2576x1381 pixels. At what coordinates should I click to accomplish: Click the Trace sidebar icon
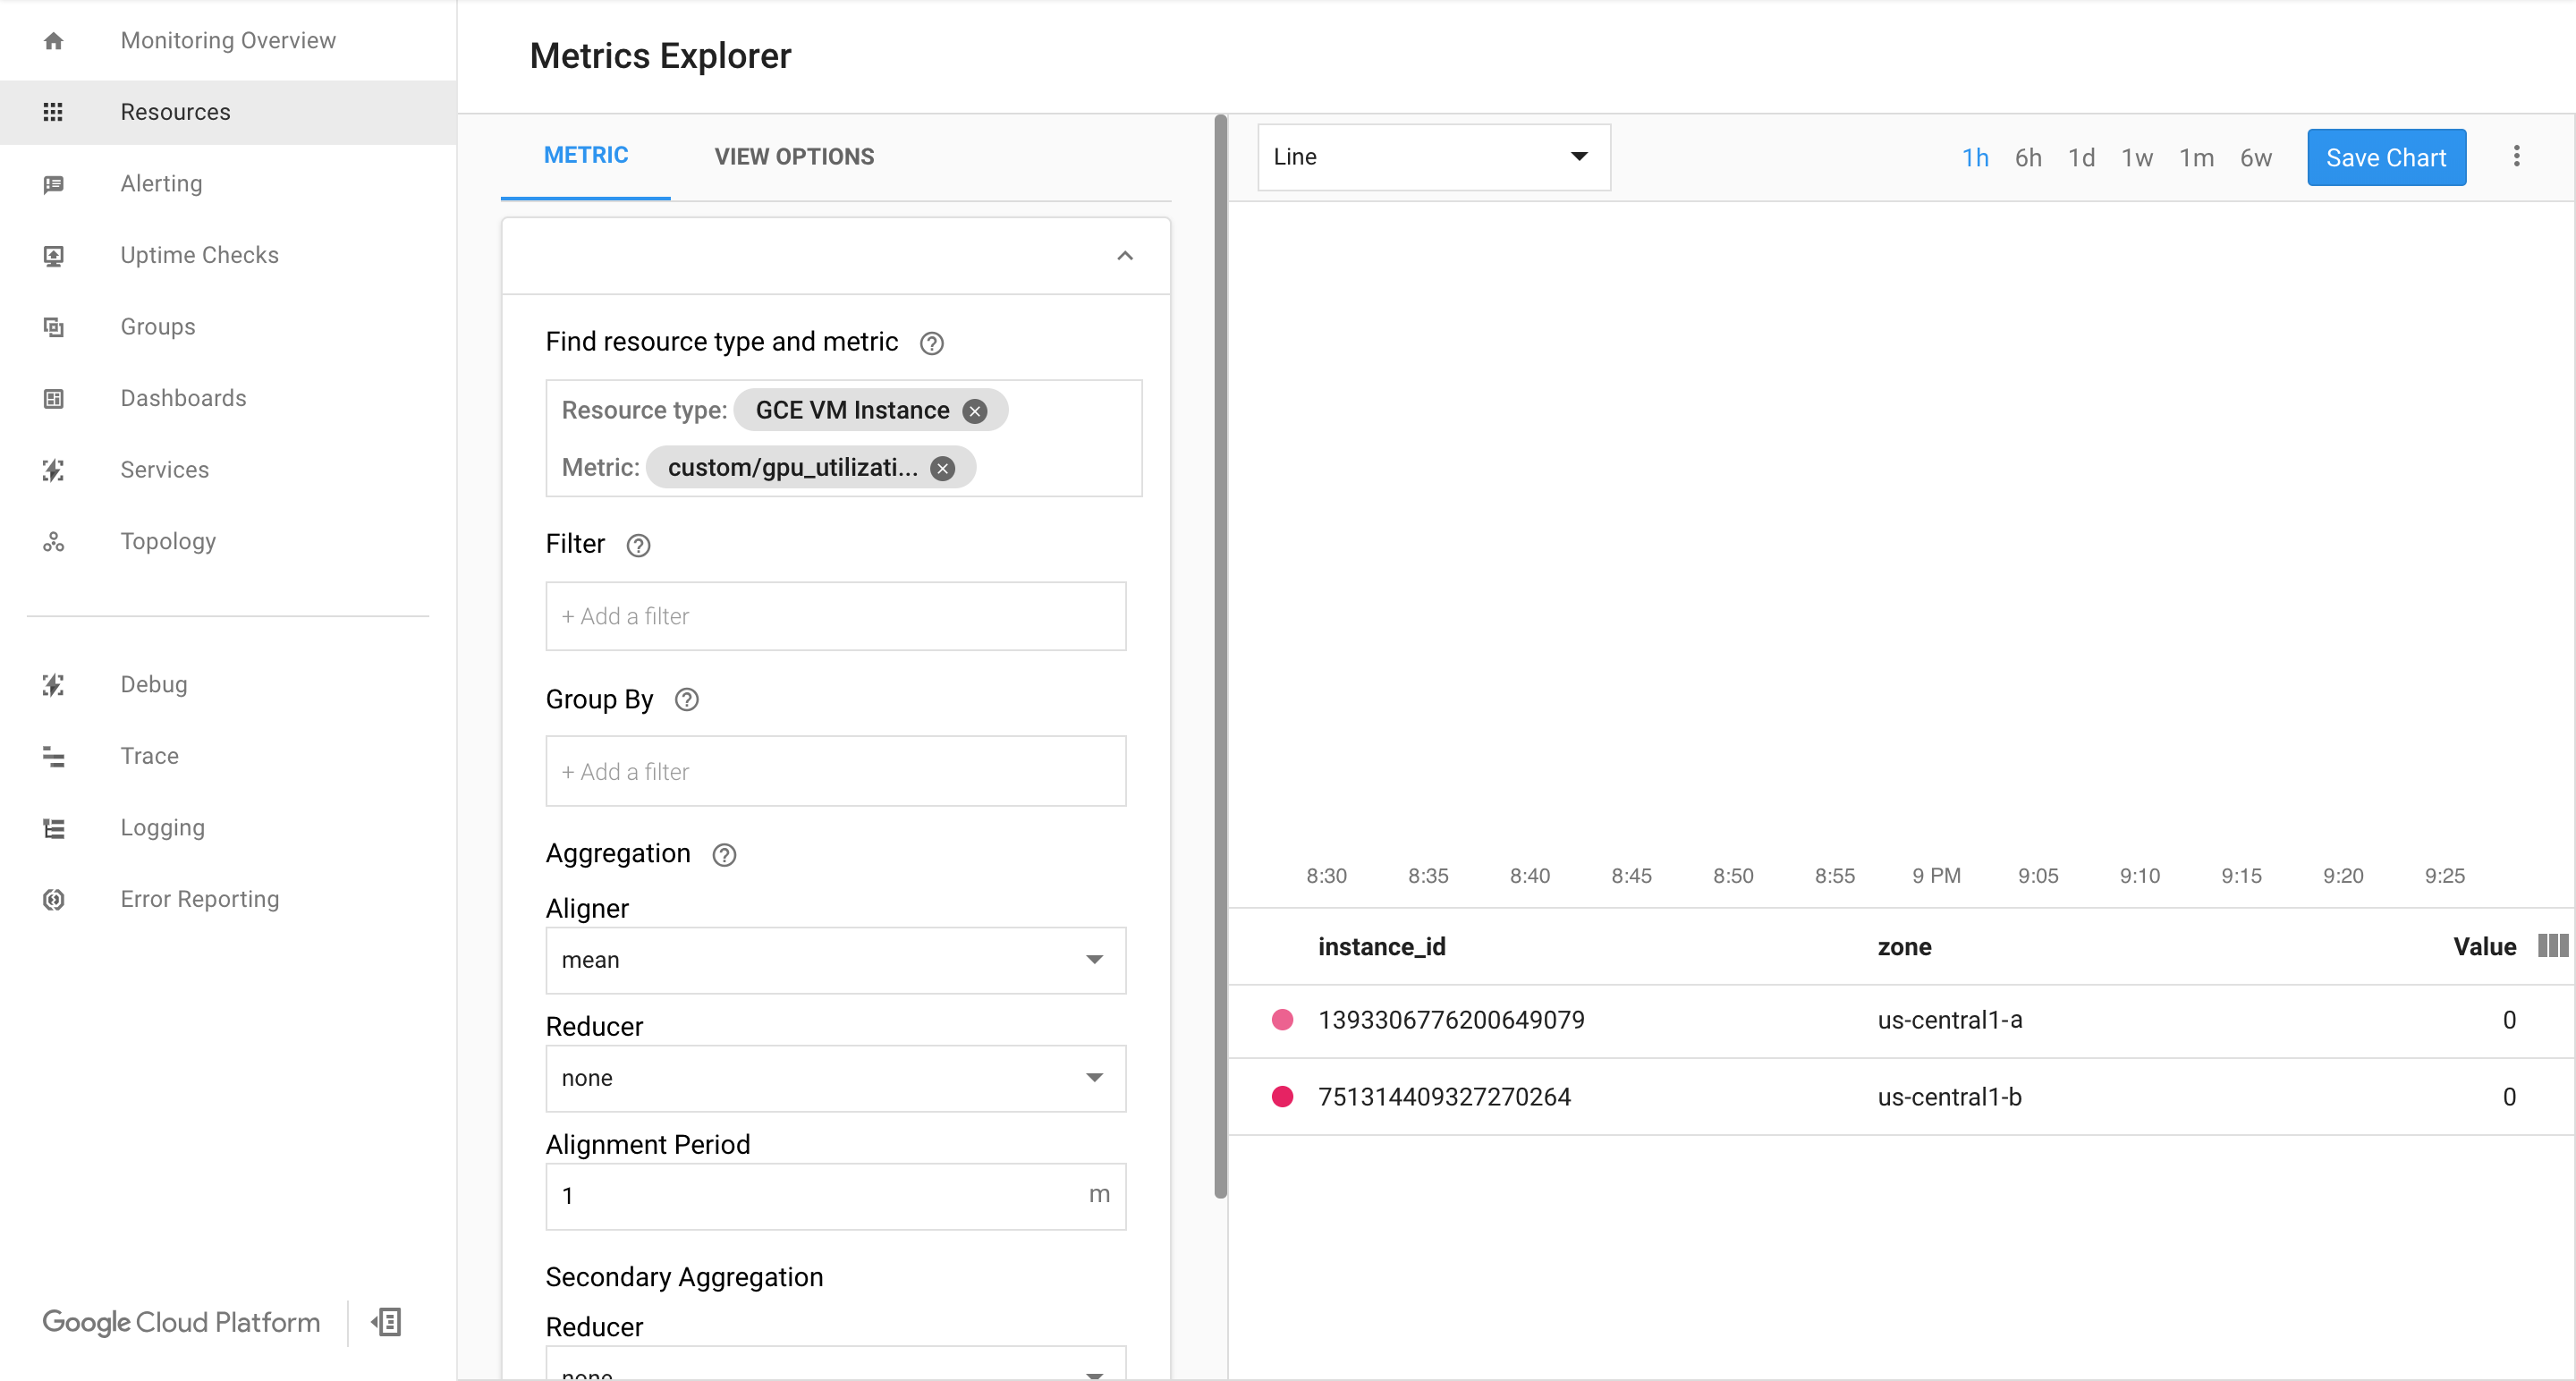tap(53, 756)
